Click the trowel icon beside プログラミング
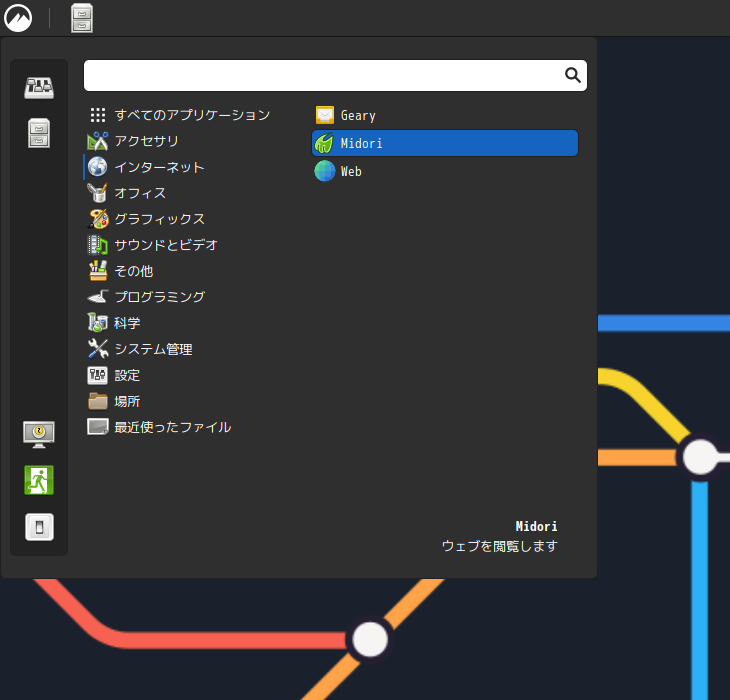This screenshot has height=700, width=730. tap(98, 297)
